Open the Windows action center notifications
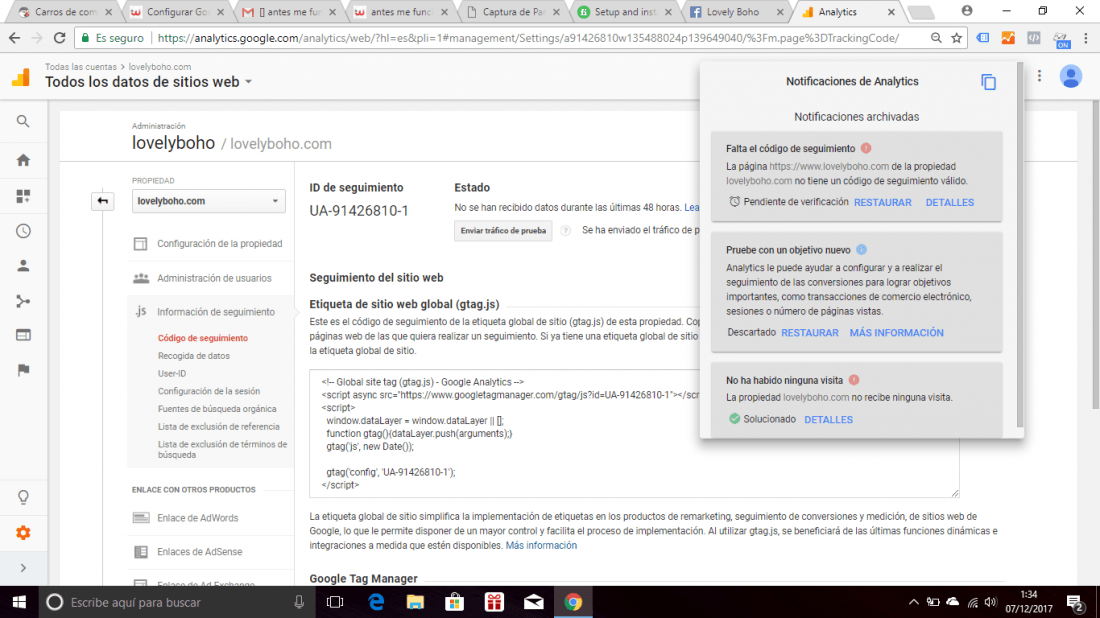The image size is (1100, 618). click(1075, 603)
